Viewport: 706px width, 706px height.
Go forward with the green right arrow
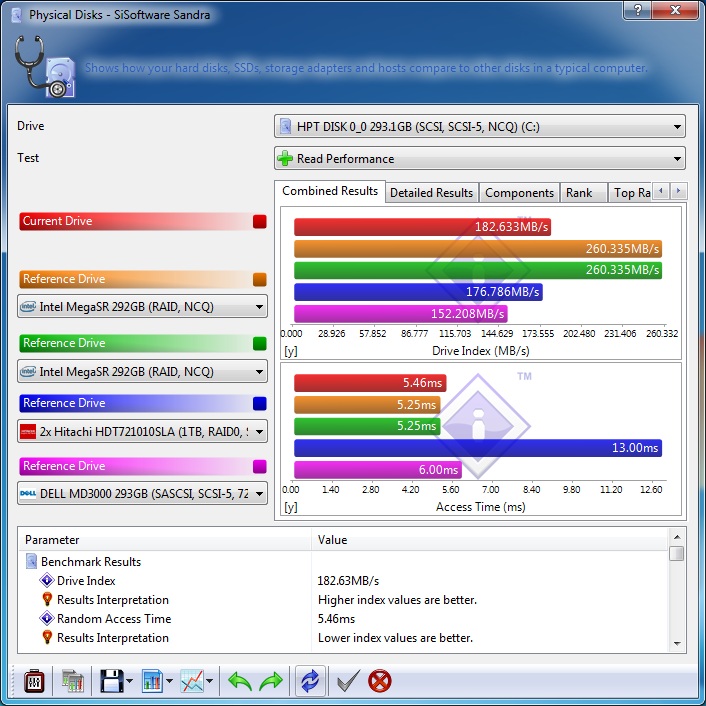tap(271, 681)
